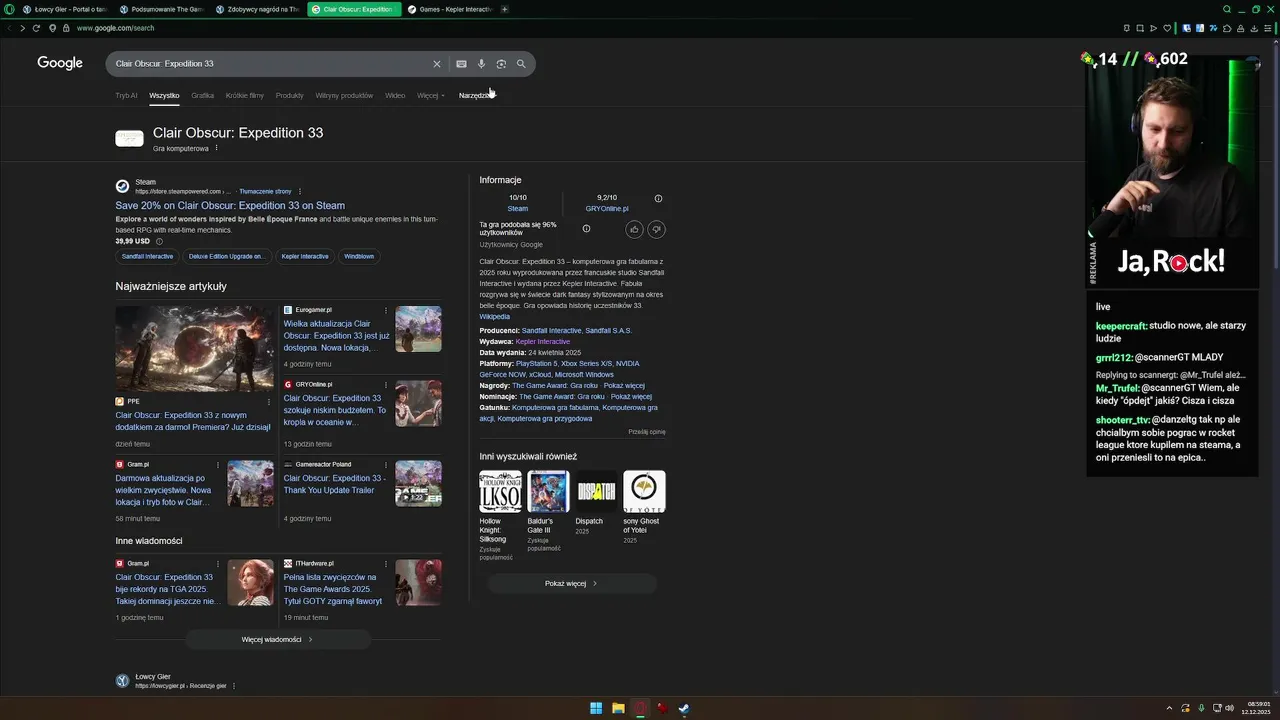Switch to Łowcy Gier browser tab

click(65, 9)
